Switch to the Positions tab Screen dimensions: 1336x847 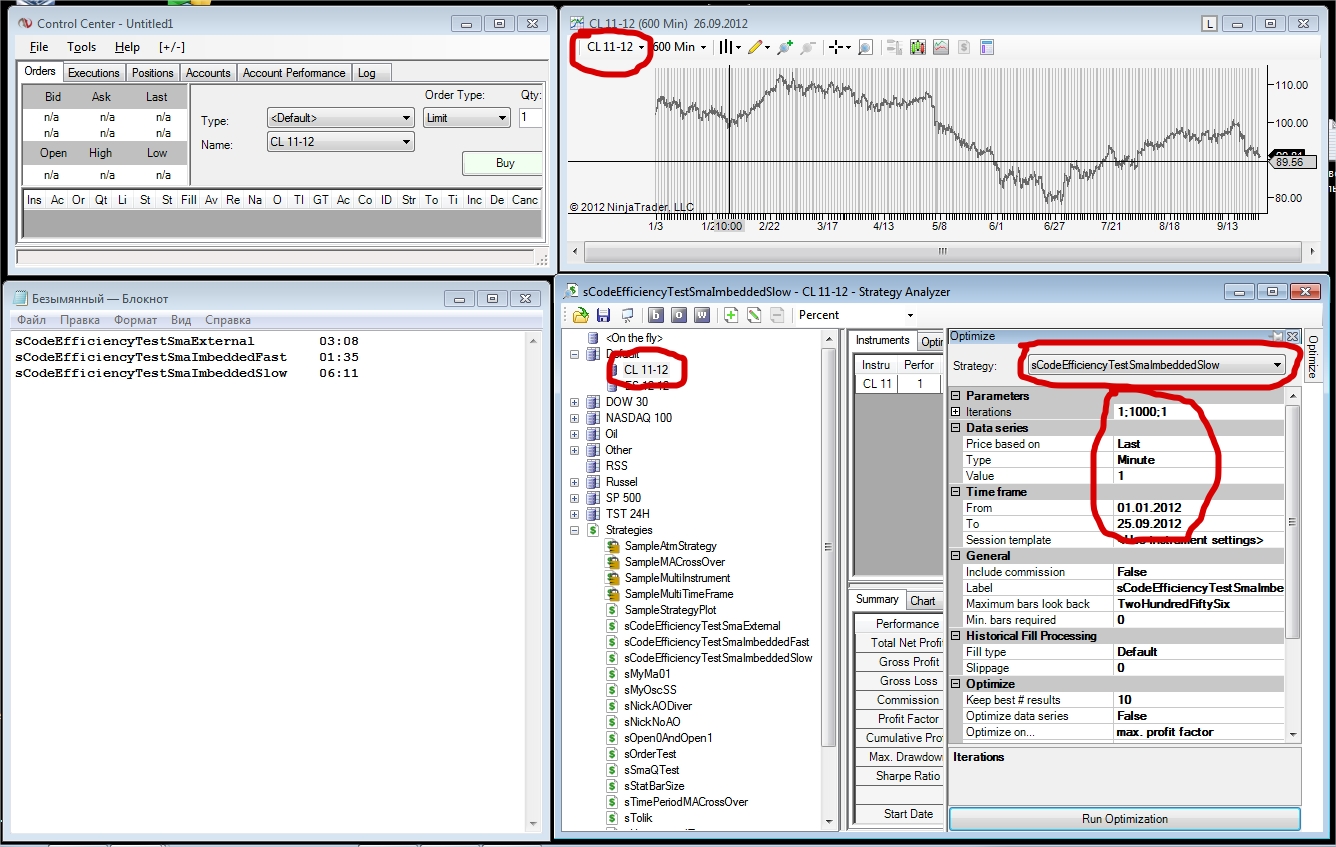(153, 73)
